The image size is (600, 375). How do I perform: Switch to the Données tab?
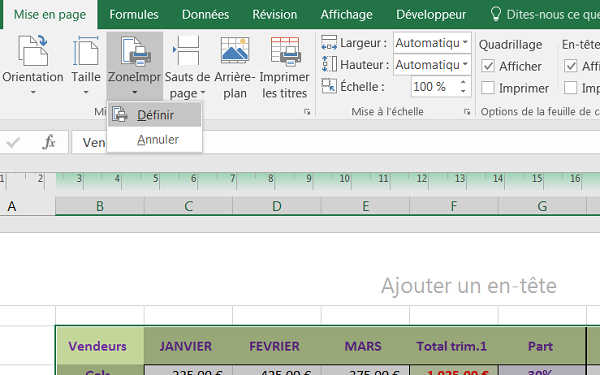[x=205, y=15]
